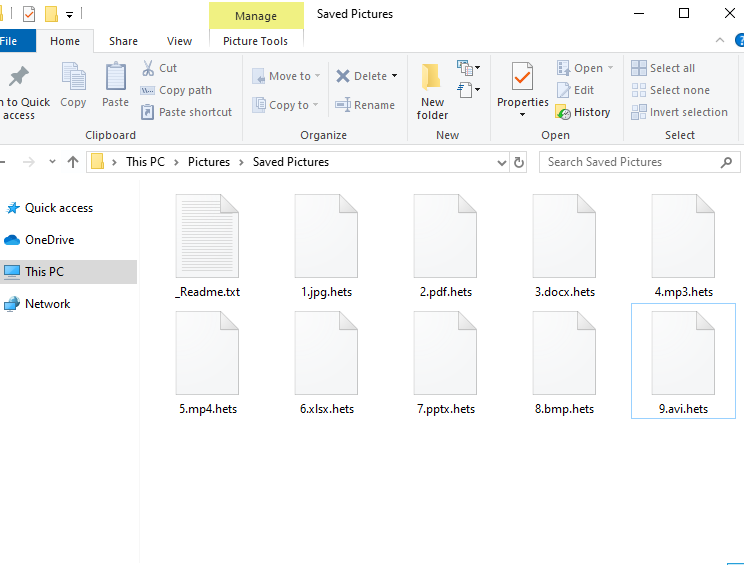
Task: Click the Copy icon in ribbon
Action: 73,78
